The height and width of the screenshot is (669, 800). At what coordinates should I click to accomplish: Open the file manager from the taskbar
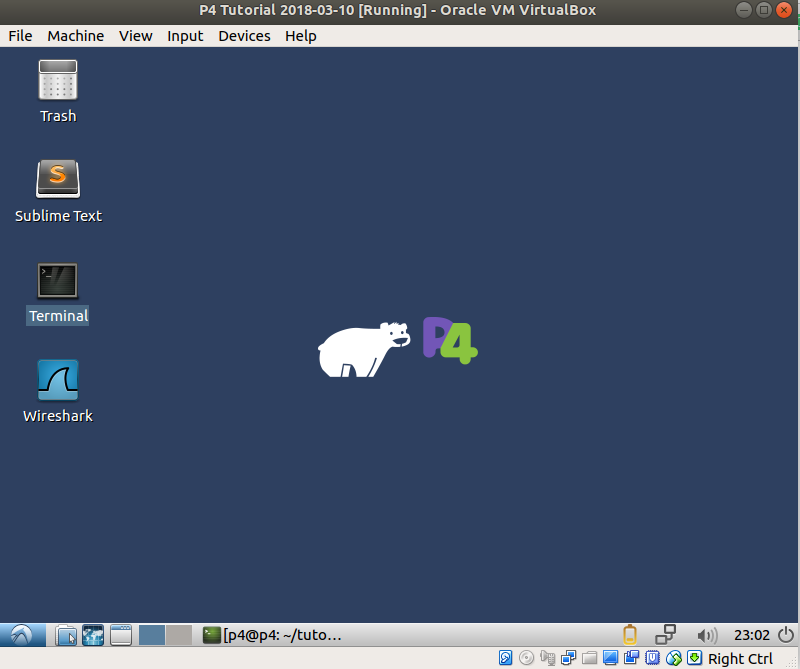[x=66, y=634]
